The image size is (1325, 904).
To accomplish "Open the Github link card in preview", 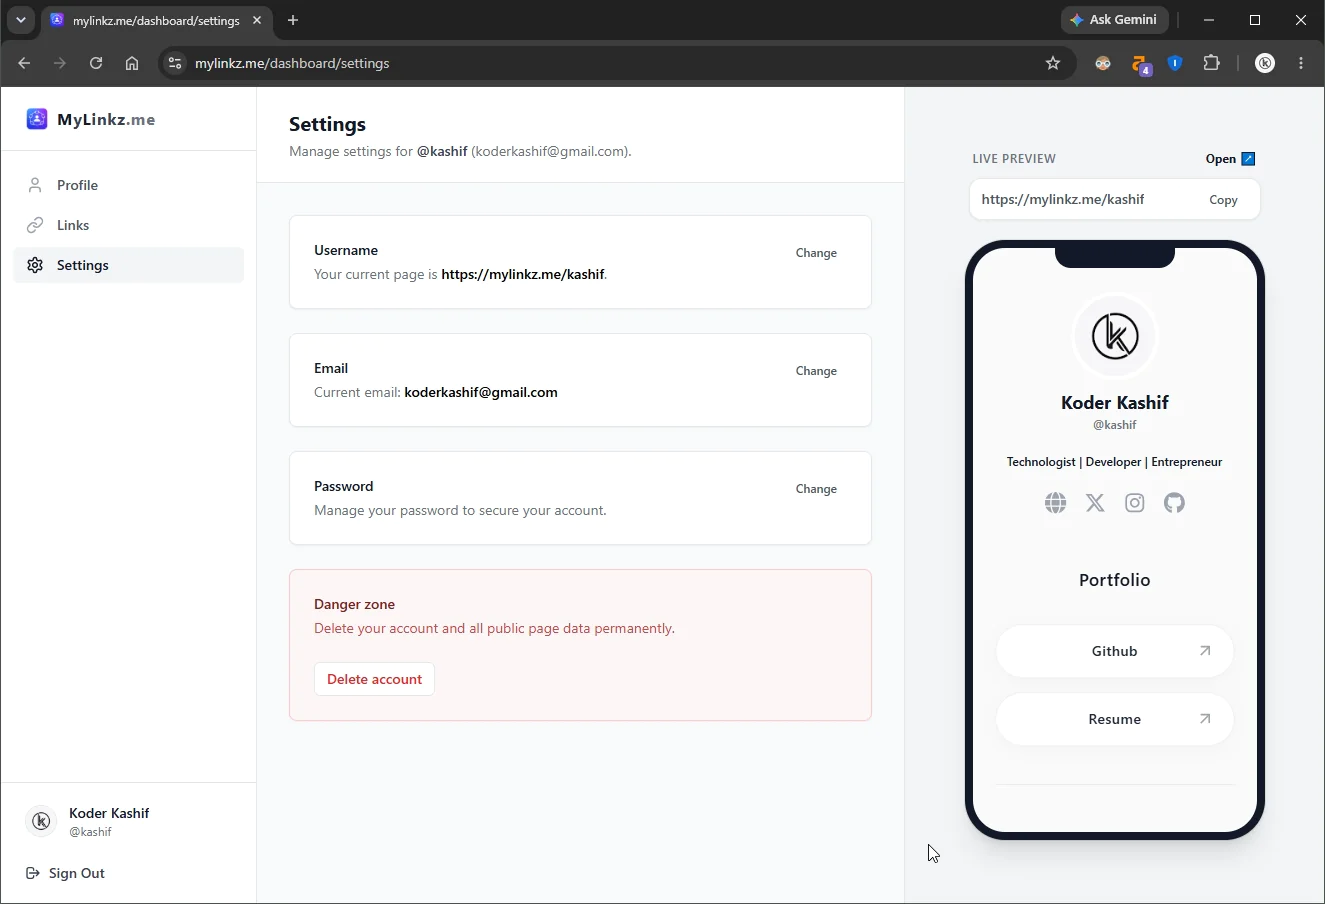I will (x=1115, y=651).
